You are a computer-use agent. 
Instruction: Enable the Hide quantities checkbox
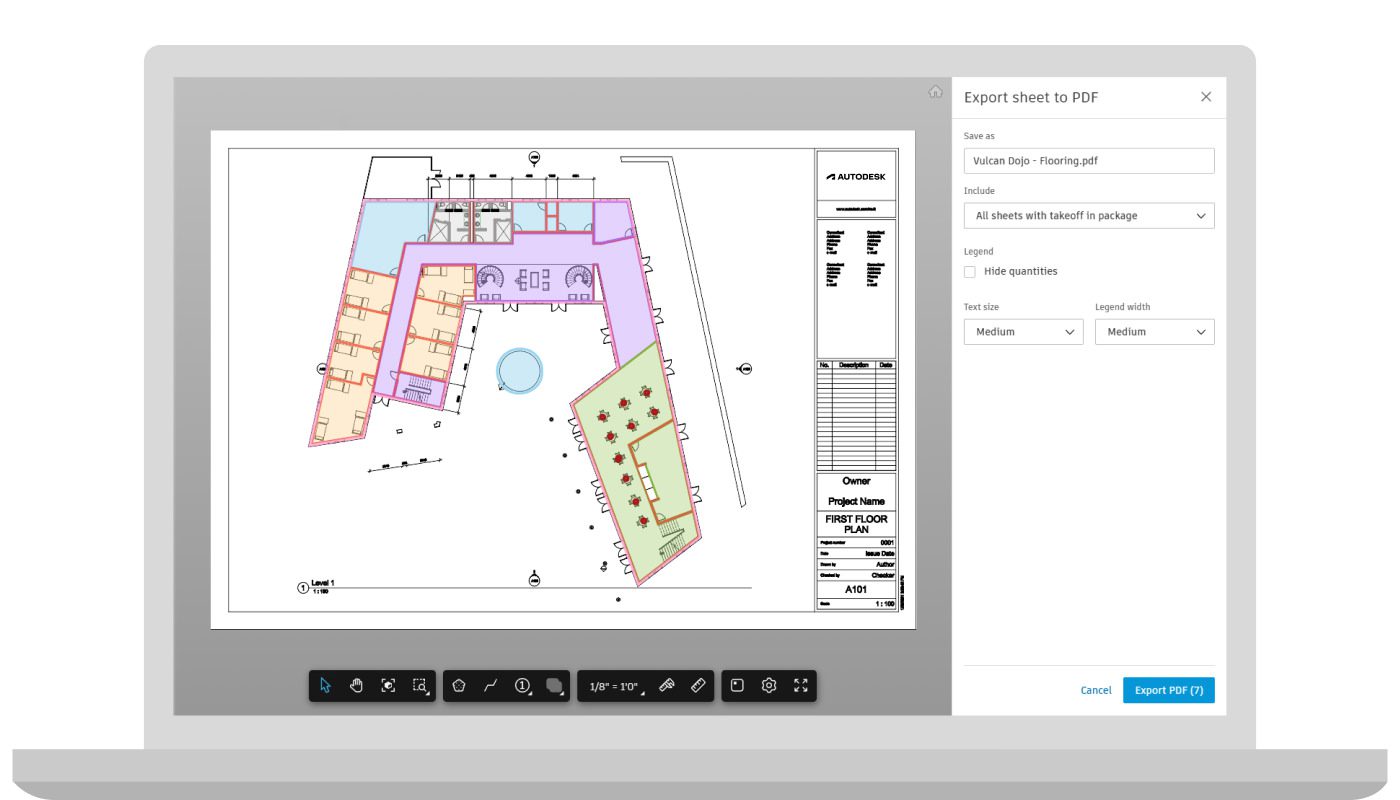970,272
